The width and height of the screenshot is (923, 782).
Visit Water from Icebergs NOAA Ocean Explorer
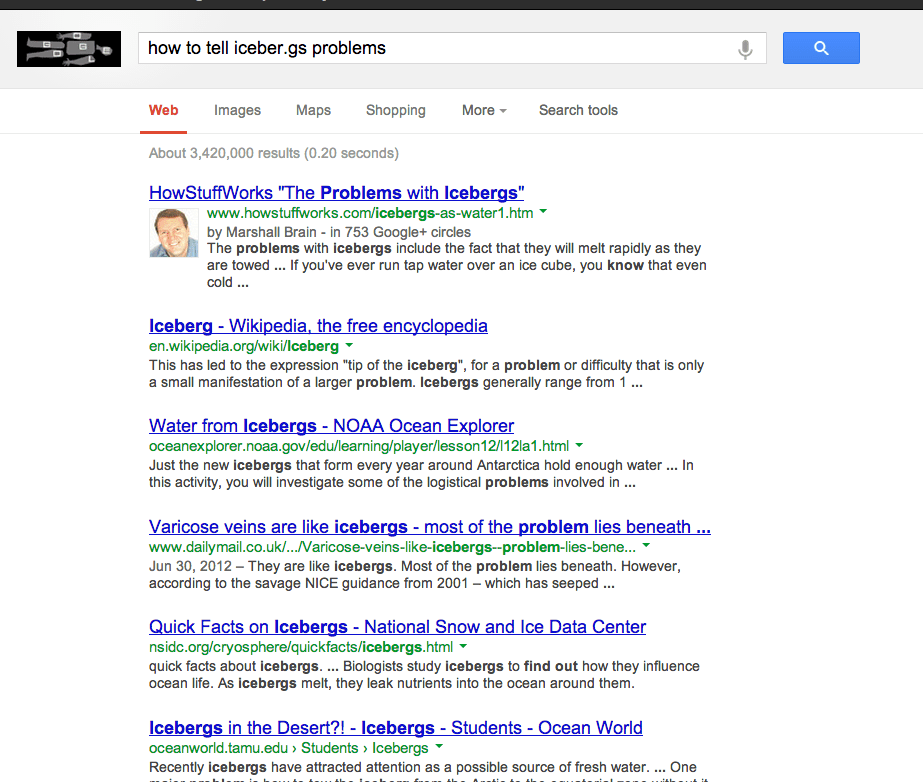(331, 426)
